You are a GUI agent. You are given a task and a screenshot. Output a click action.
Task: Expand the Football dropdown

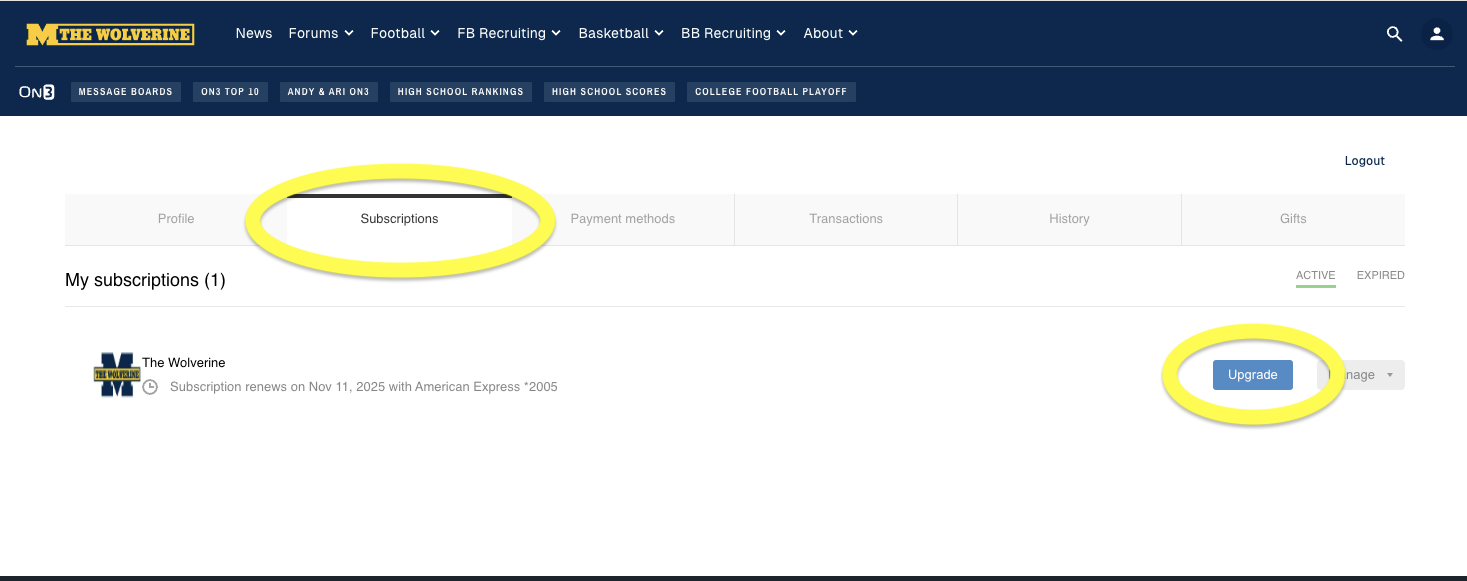(x=405, y=33)
